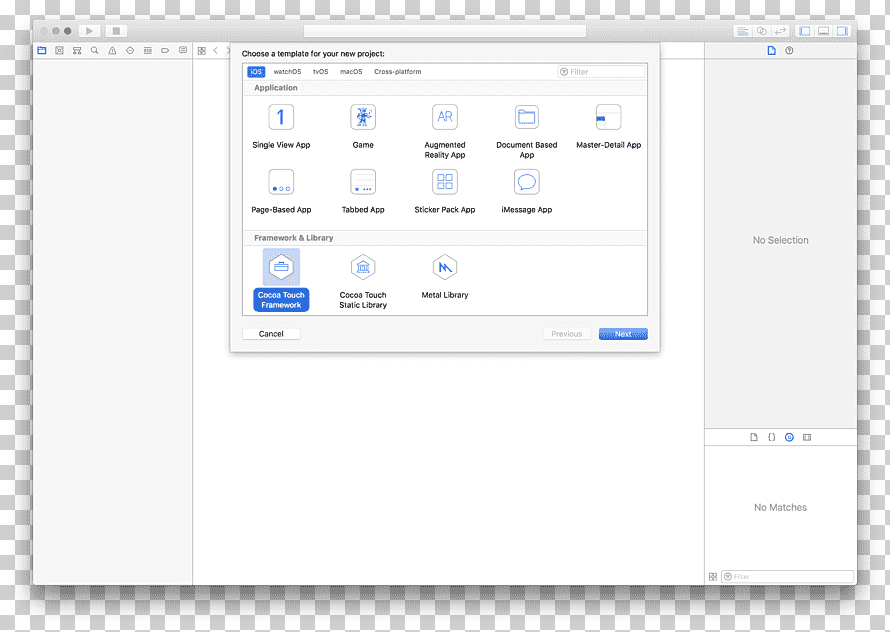Screen dimensions: 890x632
Task: Show the Object library
Action: pos(789,437)
